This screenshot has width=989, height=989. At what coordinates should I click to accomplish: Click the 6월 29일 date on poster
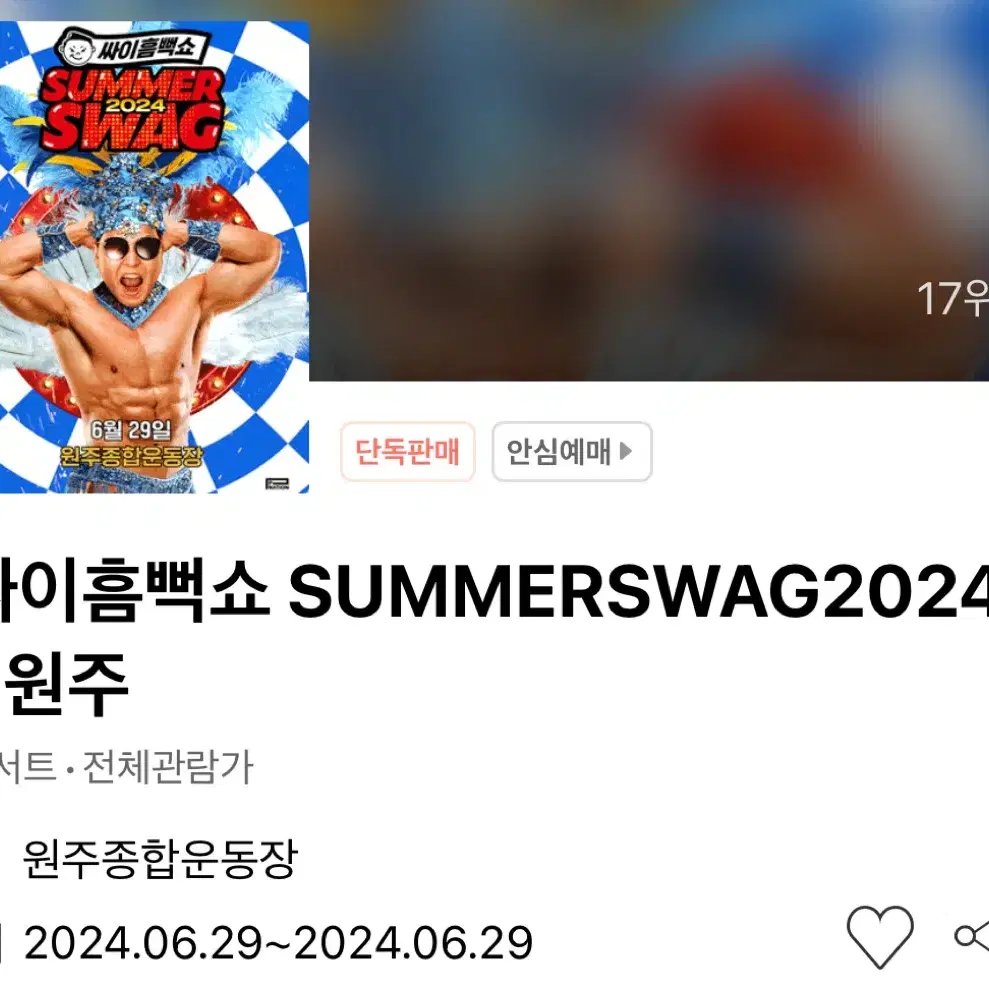coord(131,430)
